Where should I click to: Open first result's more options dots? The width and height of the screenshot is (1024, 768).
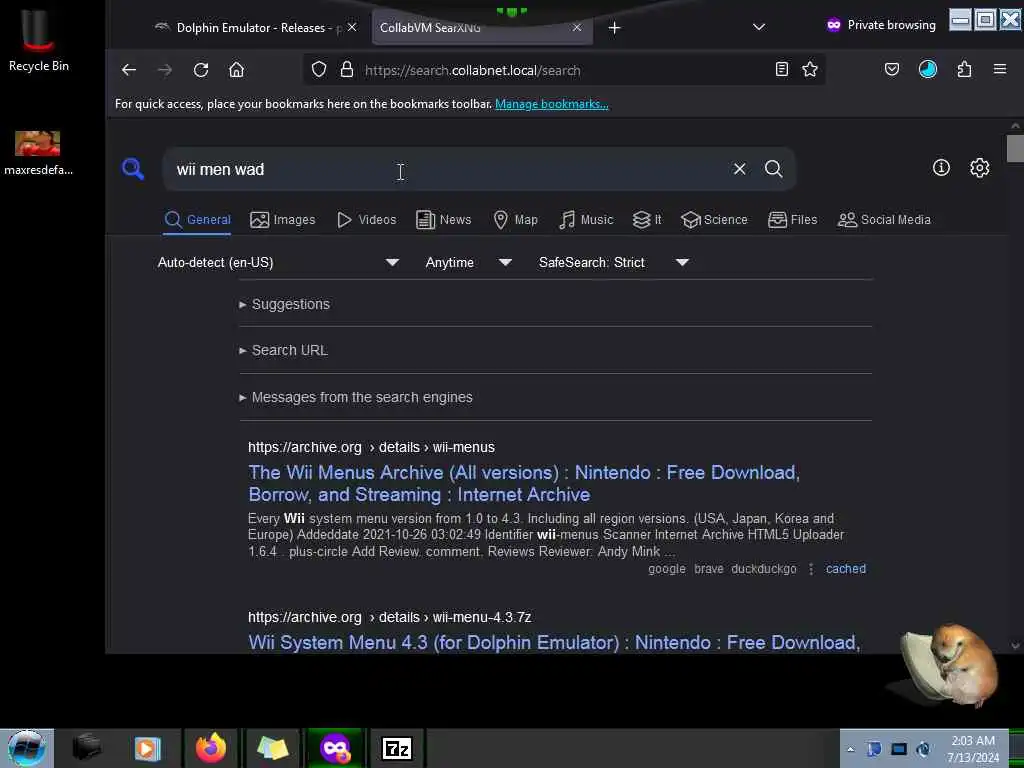click(811, 569)
